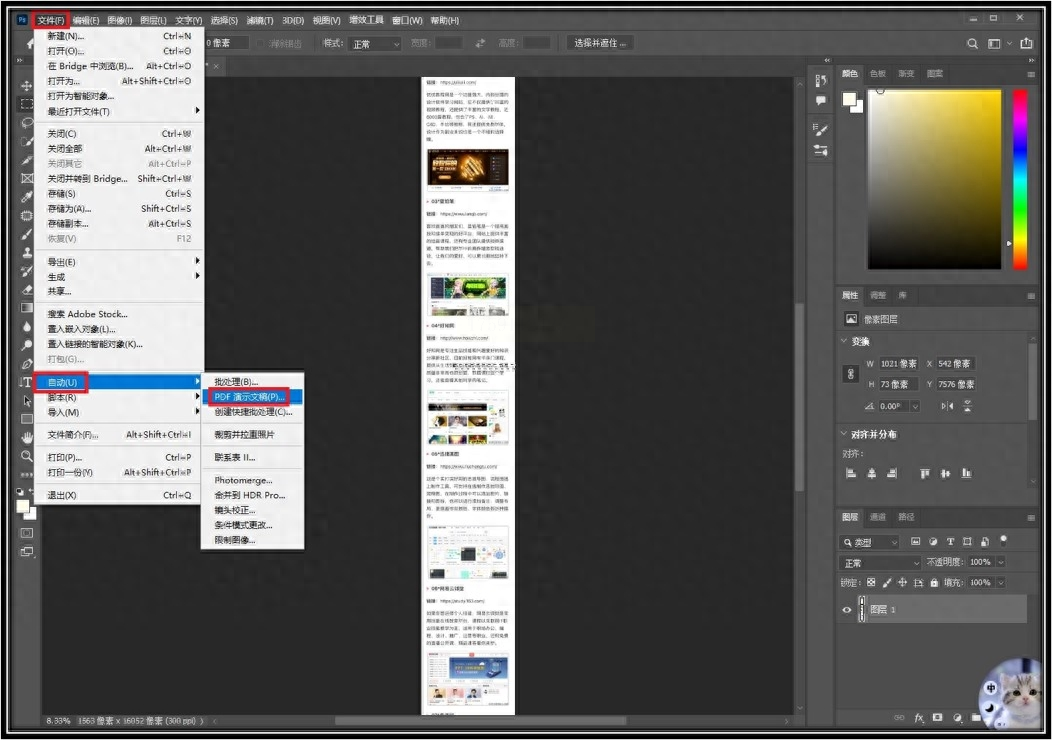Toggle the layer filter on/off switch

[1003, 539]
